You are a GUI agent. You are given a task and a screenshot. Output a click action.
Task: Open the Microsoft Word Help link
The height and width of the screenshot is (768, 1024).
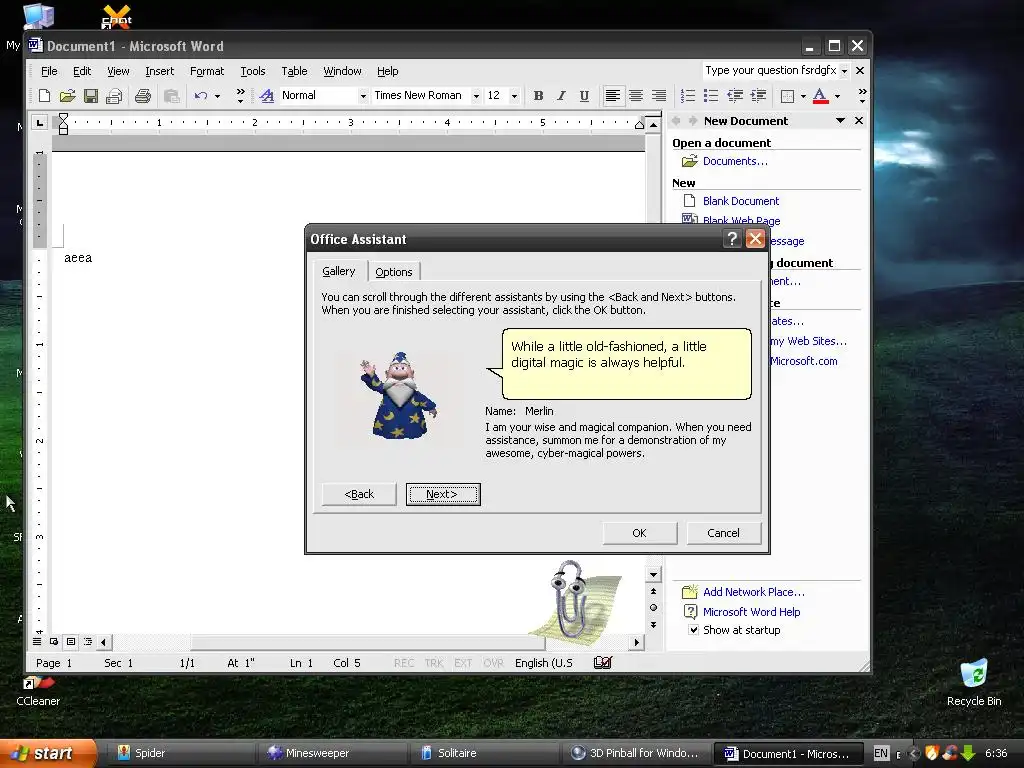click(752, 612)
